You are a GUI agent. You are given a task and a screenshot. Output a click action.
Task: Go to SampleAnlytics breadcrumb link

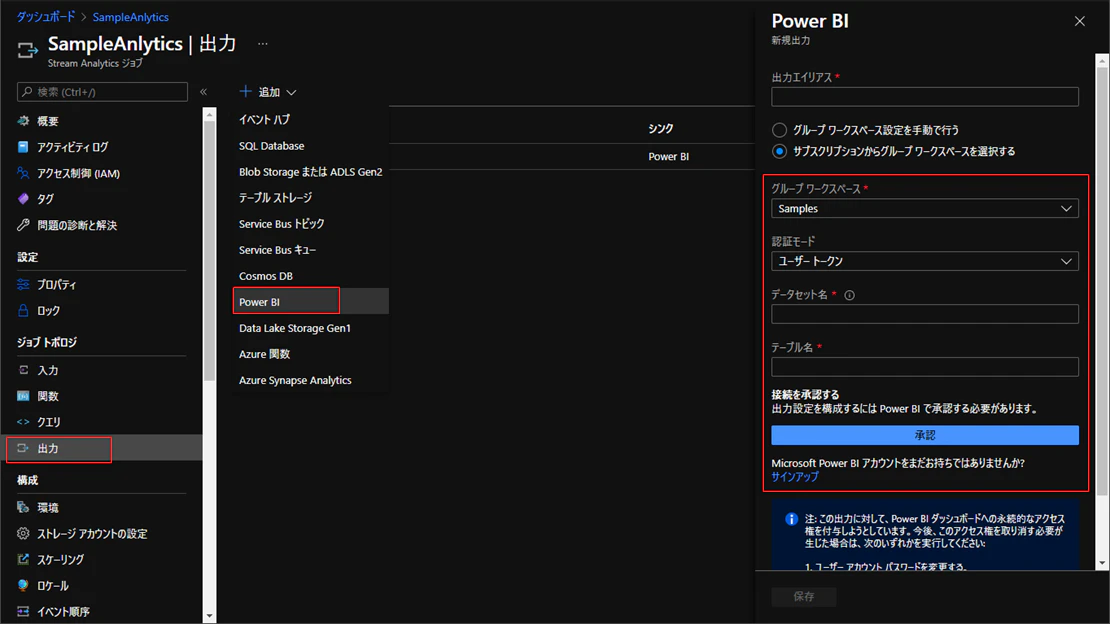pos(130,17)
